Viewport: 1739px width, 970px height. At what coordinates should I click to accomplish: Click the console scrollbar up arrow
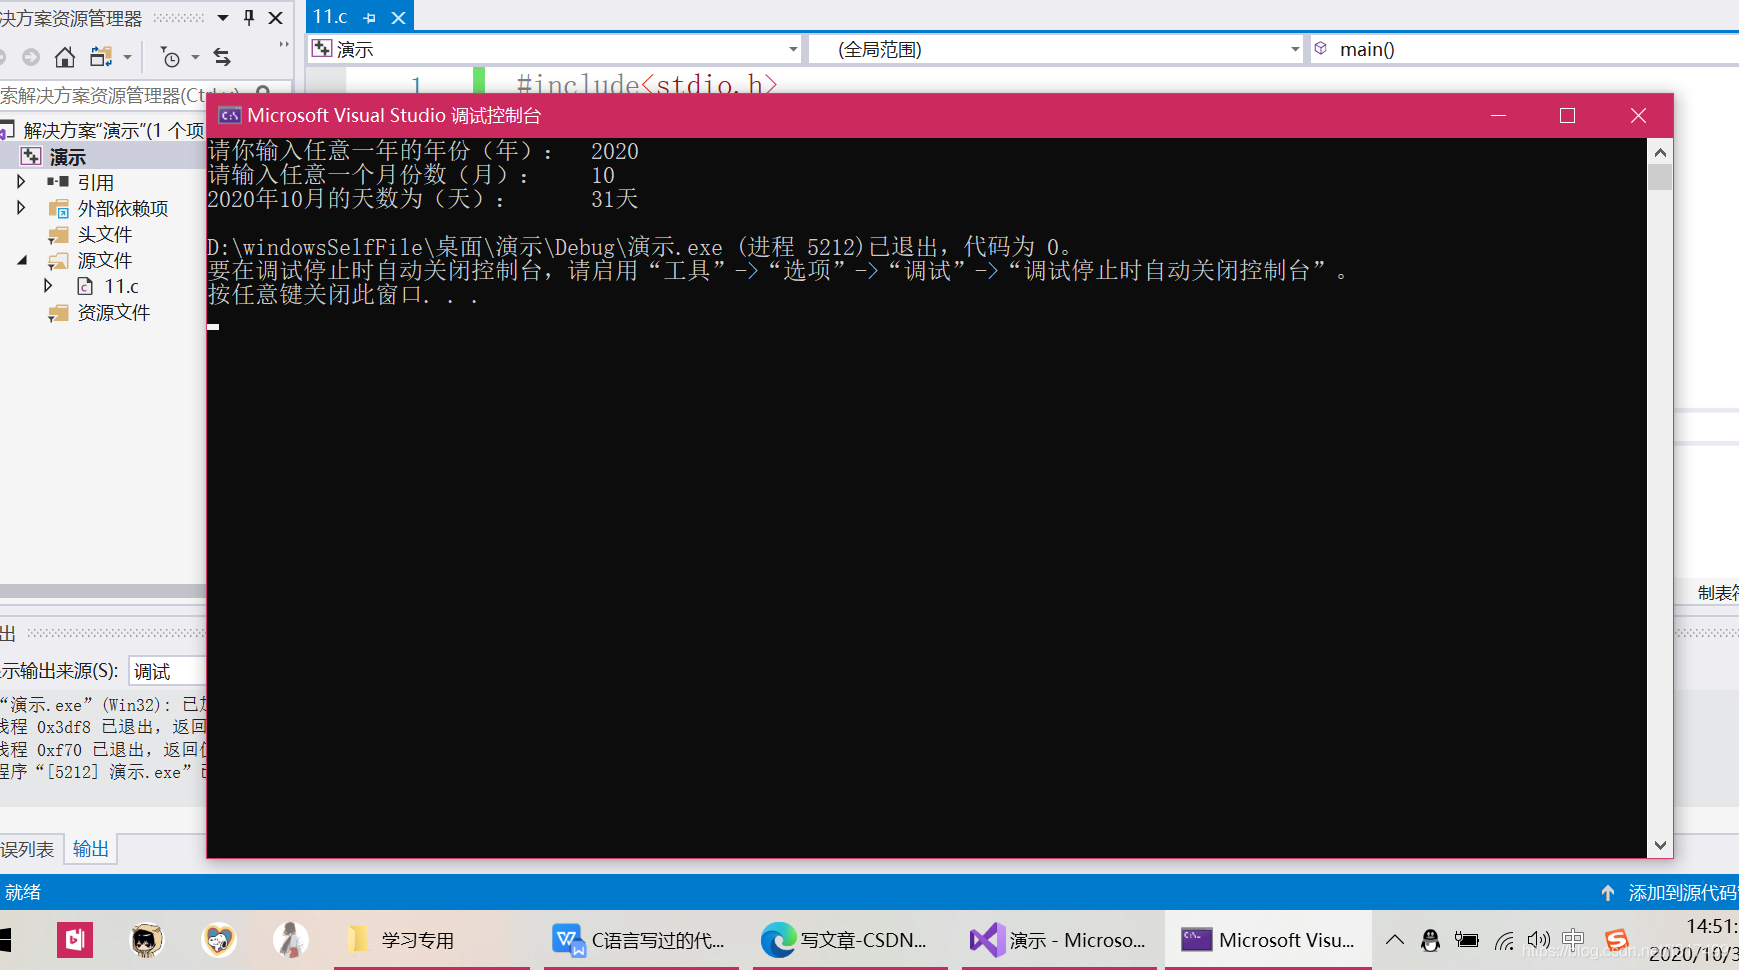tap(1660, 152)
